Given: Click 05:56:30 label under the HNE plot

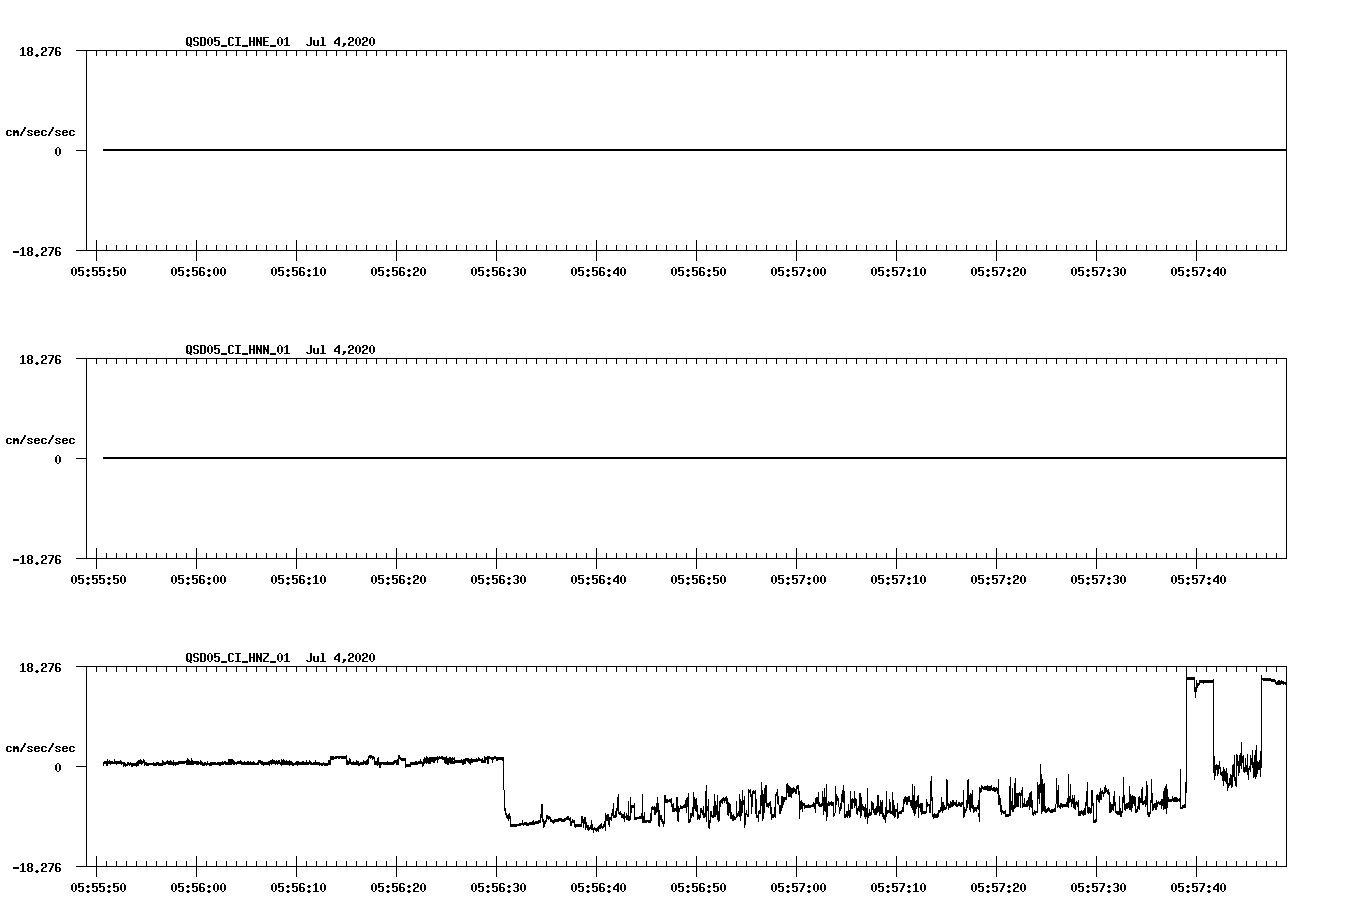Looking at the screenshot, I should click(498, 271).
